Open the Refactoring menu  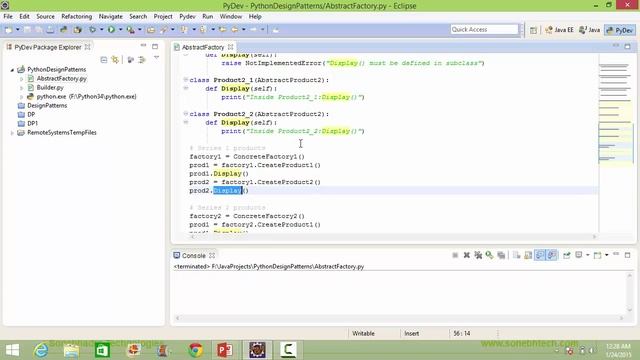point(77,17)
